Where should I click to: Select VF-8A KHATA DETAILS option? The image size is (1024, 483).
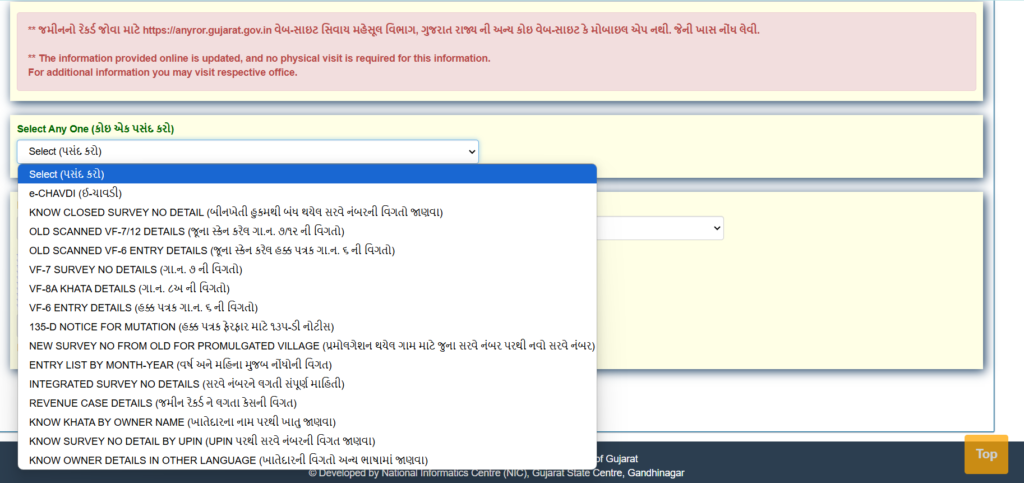[x=307, y=288]
